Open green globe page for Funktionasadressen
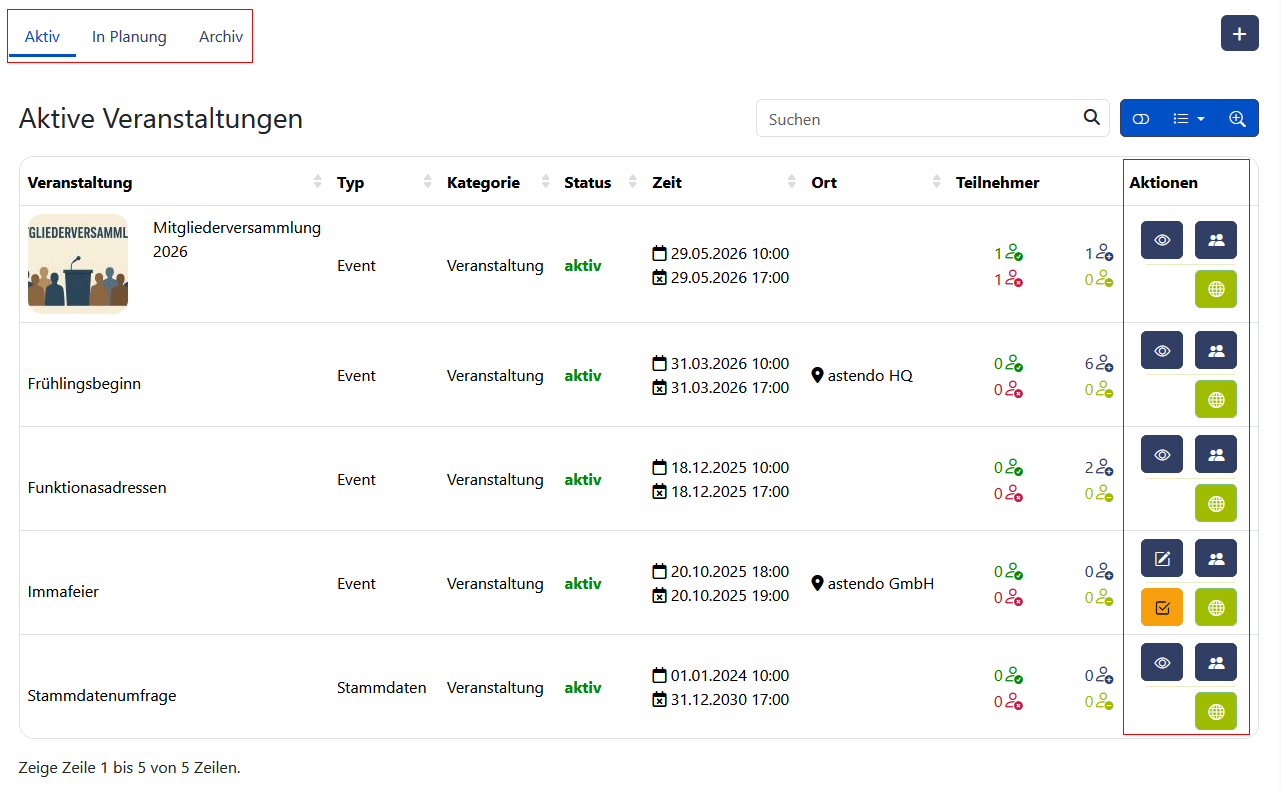The image size is (1281, 791). [x=1216, y=503]
